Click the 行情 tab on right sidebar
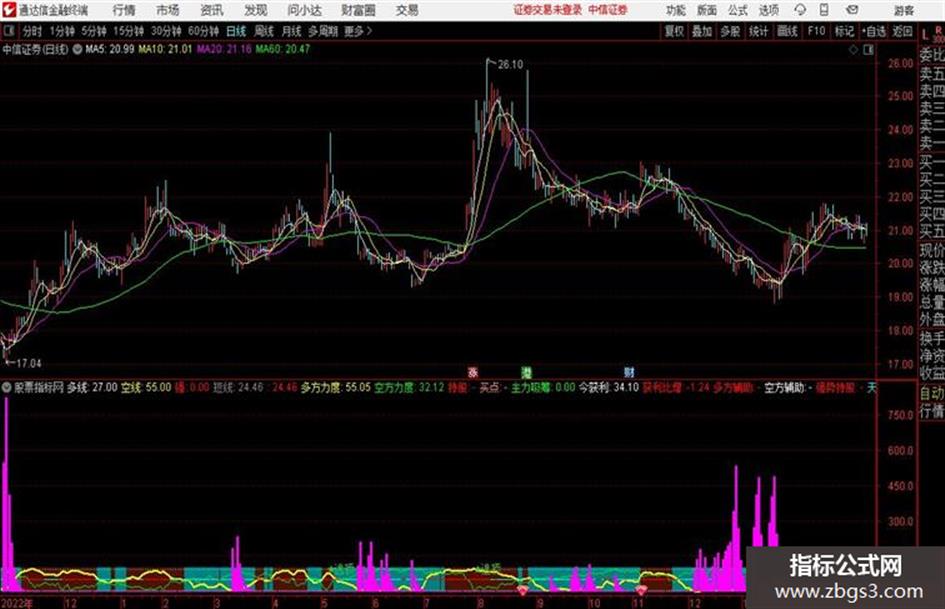The height and width of the screenshot is (609, 945). click(x=931, y=412)
